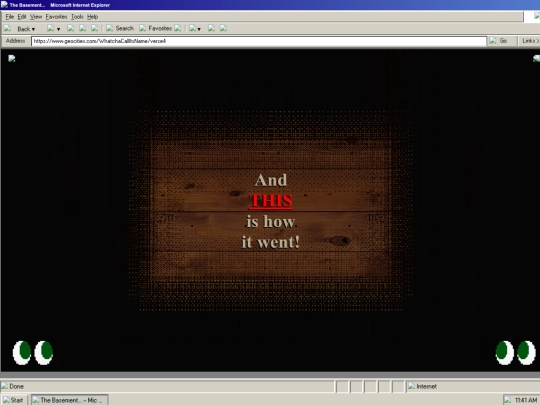
Task: Expand the Mail dropdown arrow
Action: pos(199,29)
